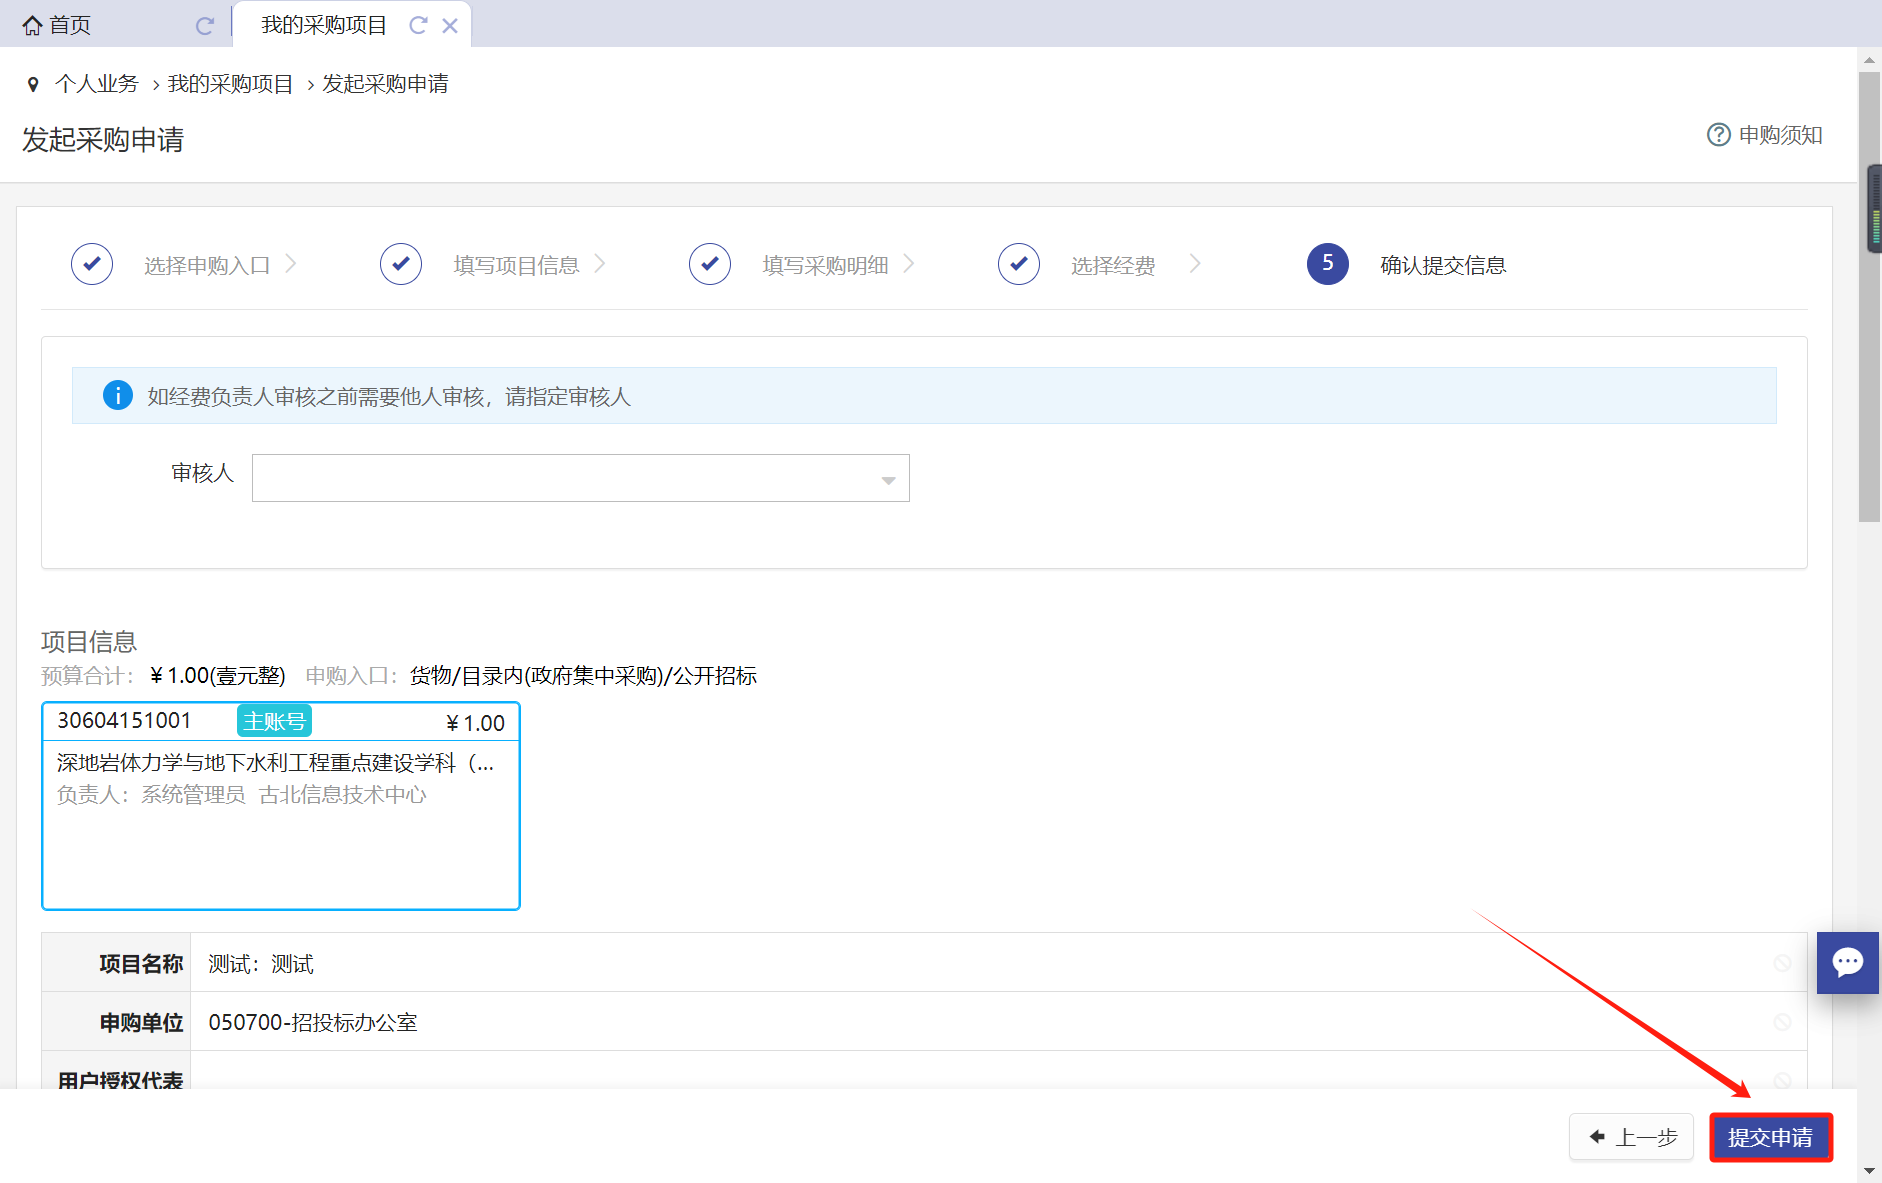Close the 我的采购项目 tab
The image size is (1882, 1183).
pos(450,26)
